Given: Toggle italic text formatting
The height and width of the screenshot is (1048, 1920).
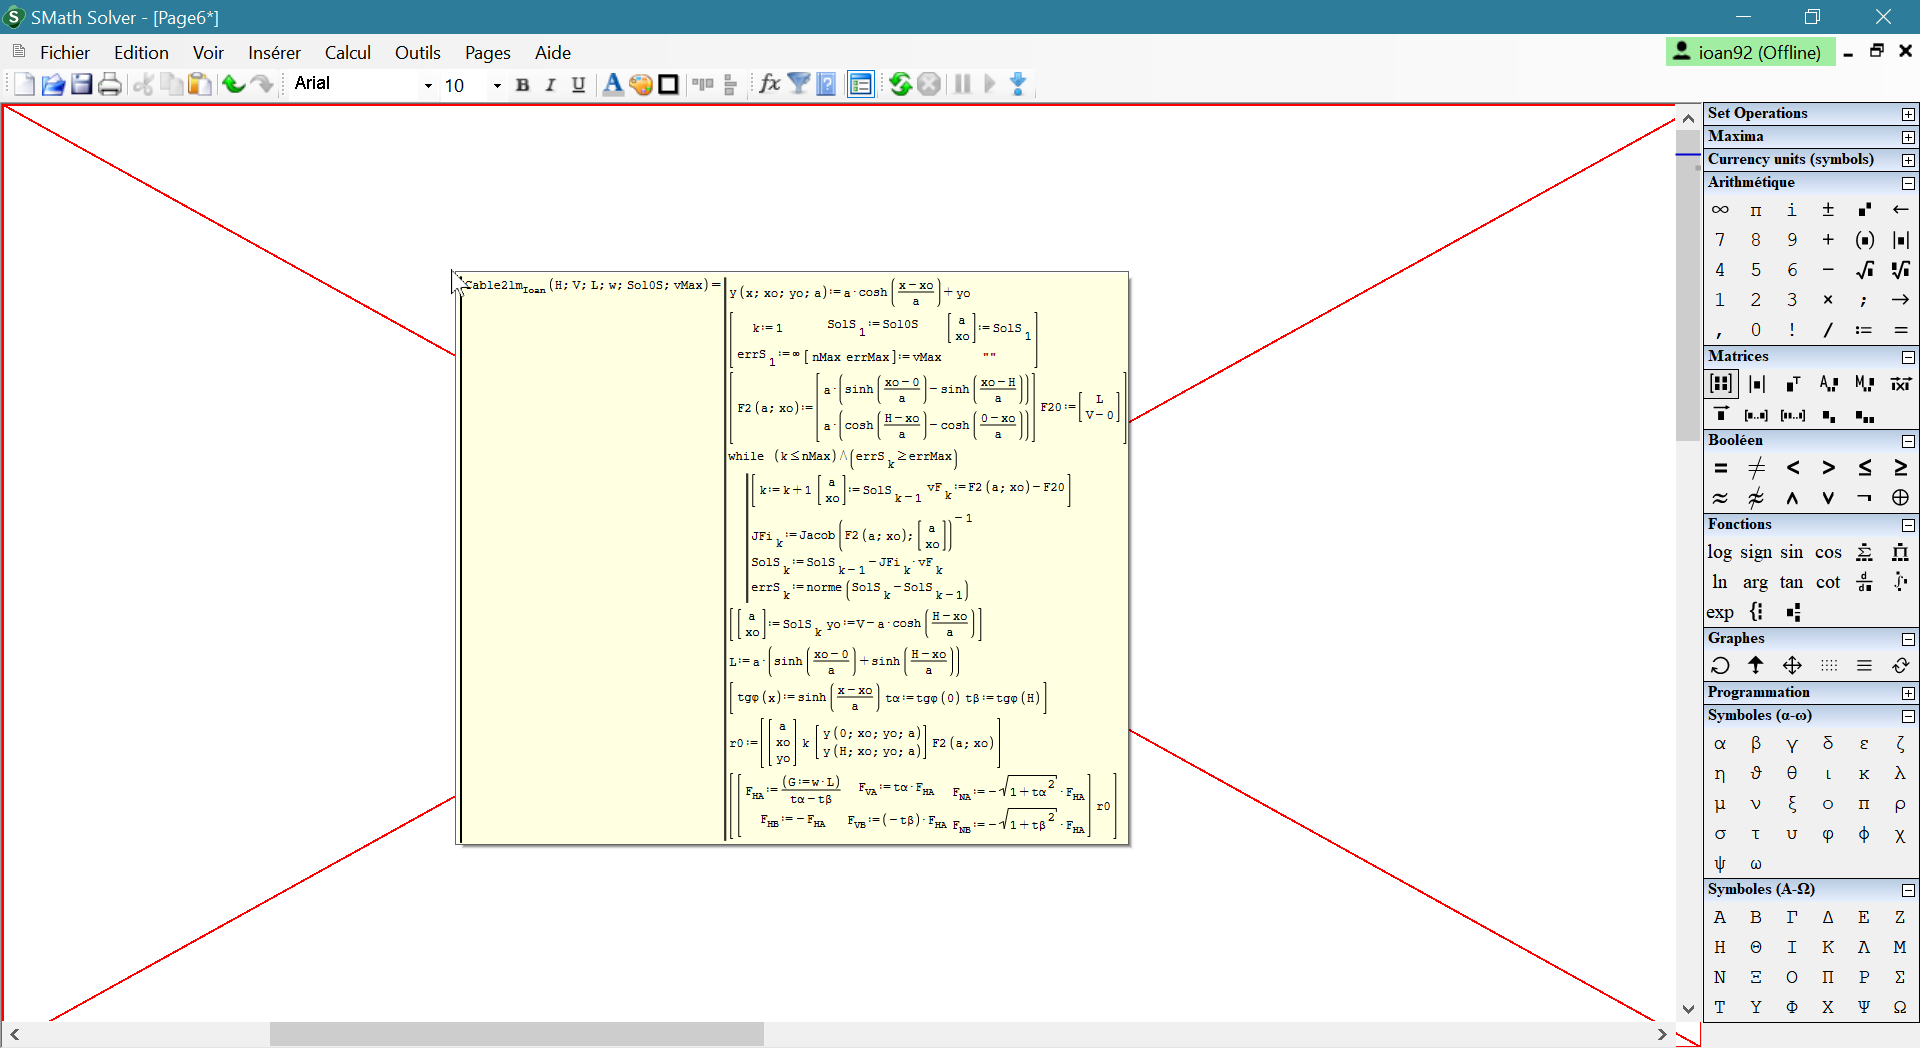Looking at the screenshot, I should pyautogui.click(x=550, y=85).
